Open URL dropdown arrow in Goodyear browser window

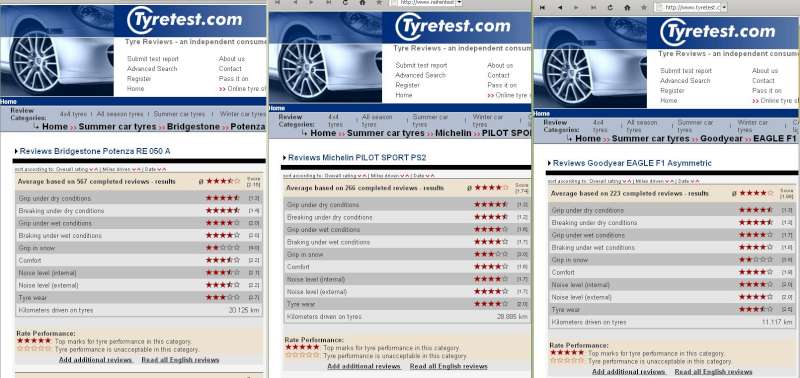click(x=723, y=8)
